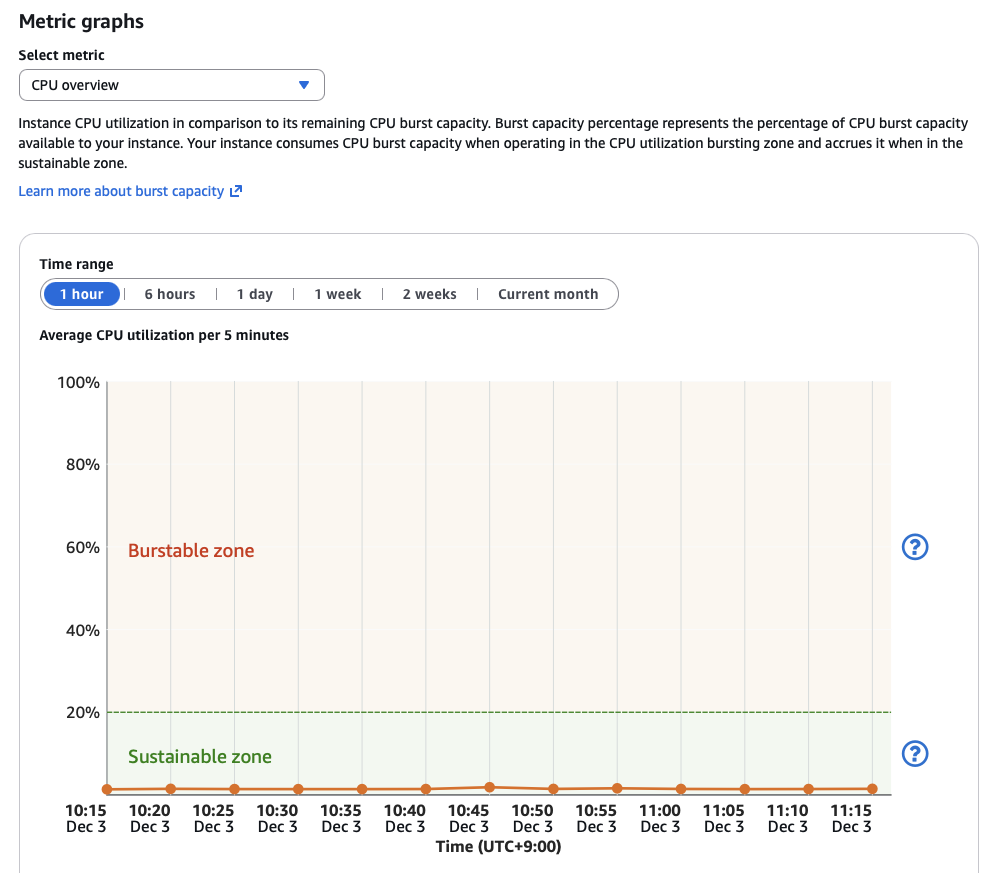Select the 10:15 data point marker

coord(107,789)
